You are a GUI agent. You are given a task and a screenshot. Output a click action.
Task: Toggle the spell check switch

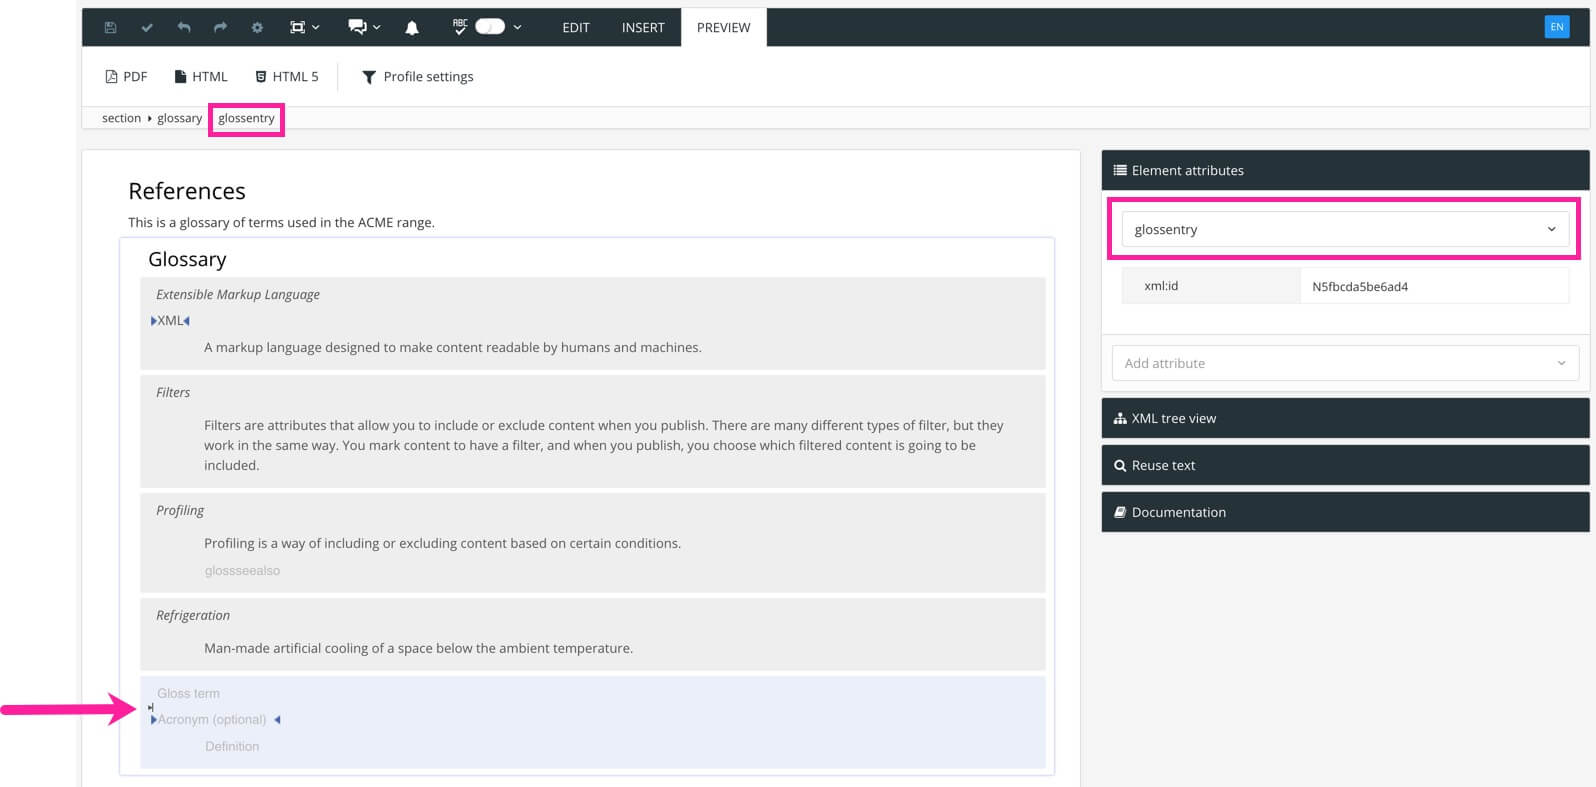pos(489,27)
